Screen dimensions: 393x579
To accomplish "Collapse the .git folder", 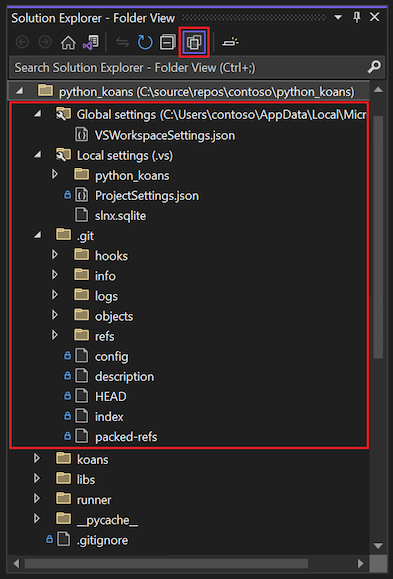I will (37, 236).
